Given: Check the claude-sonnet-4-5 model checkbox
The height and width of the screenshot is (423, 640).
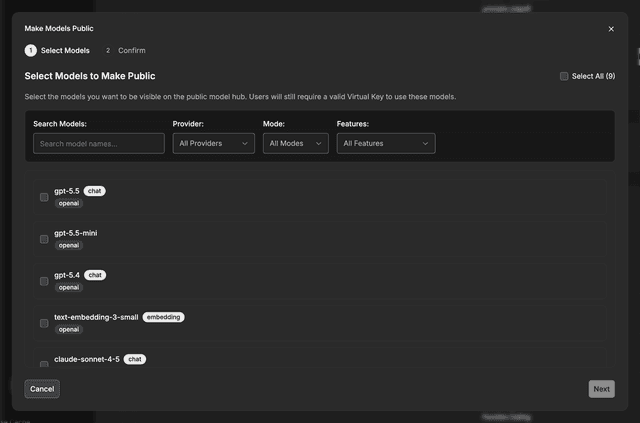Looking at the screenshot, I should pyautogui.click(x=44, y=364).
